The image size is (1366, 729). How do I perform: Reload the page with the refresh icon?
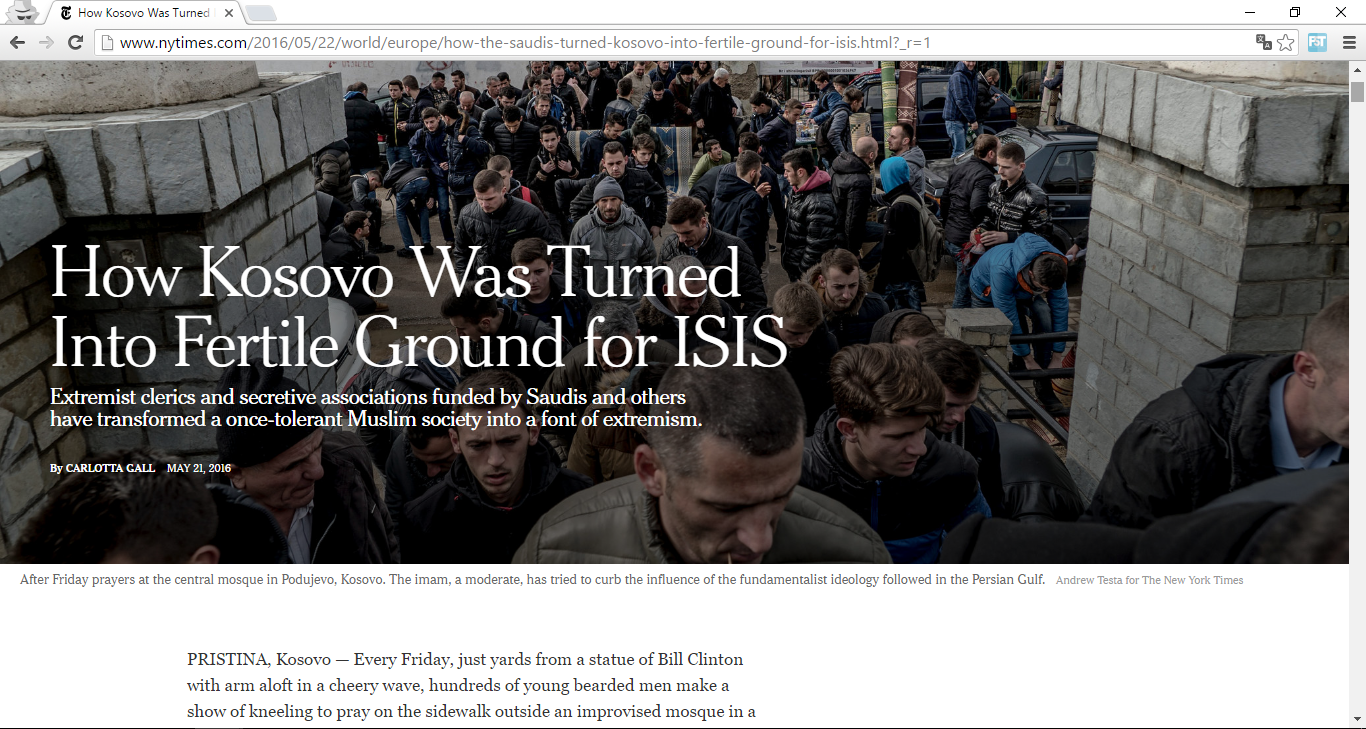(75, 42)
